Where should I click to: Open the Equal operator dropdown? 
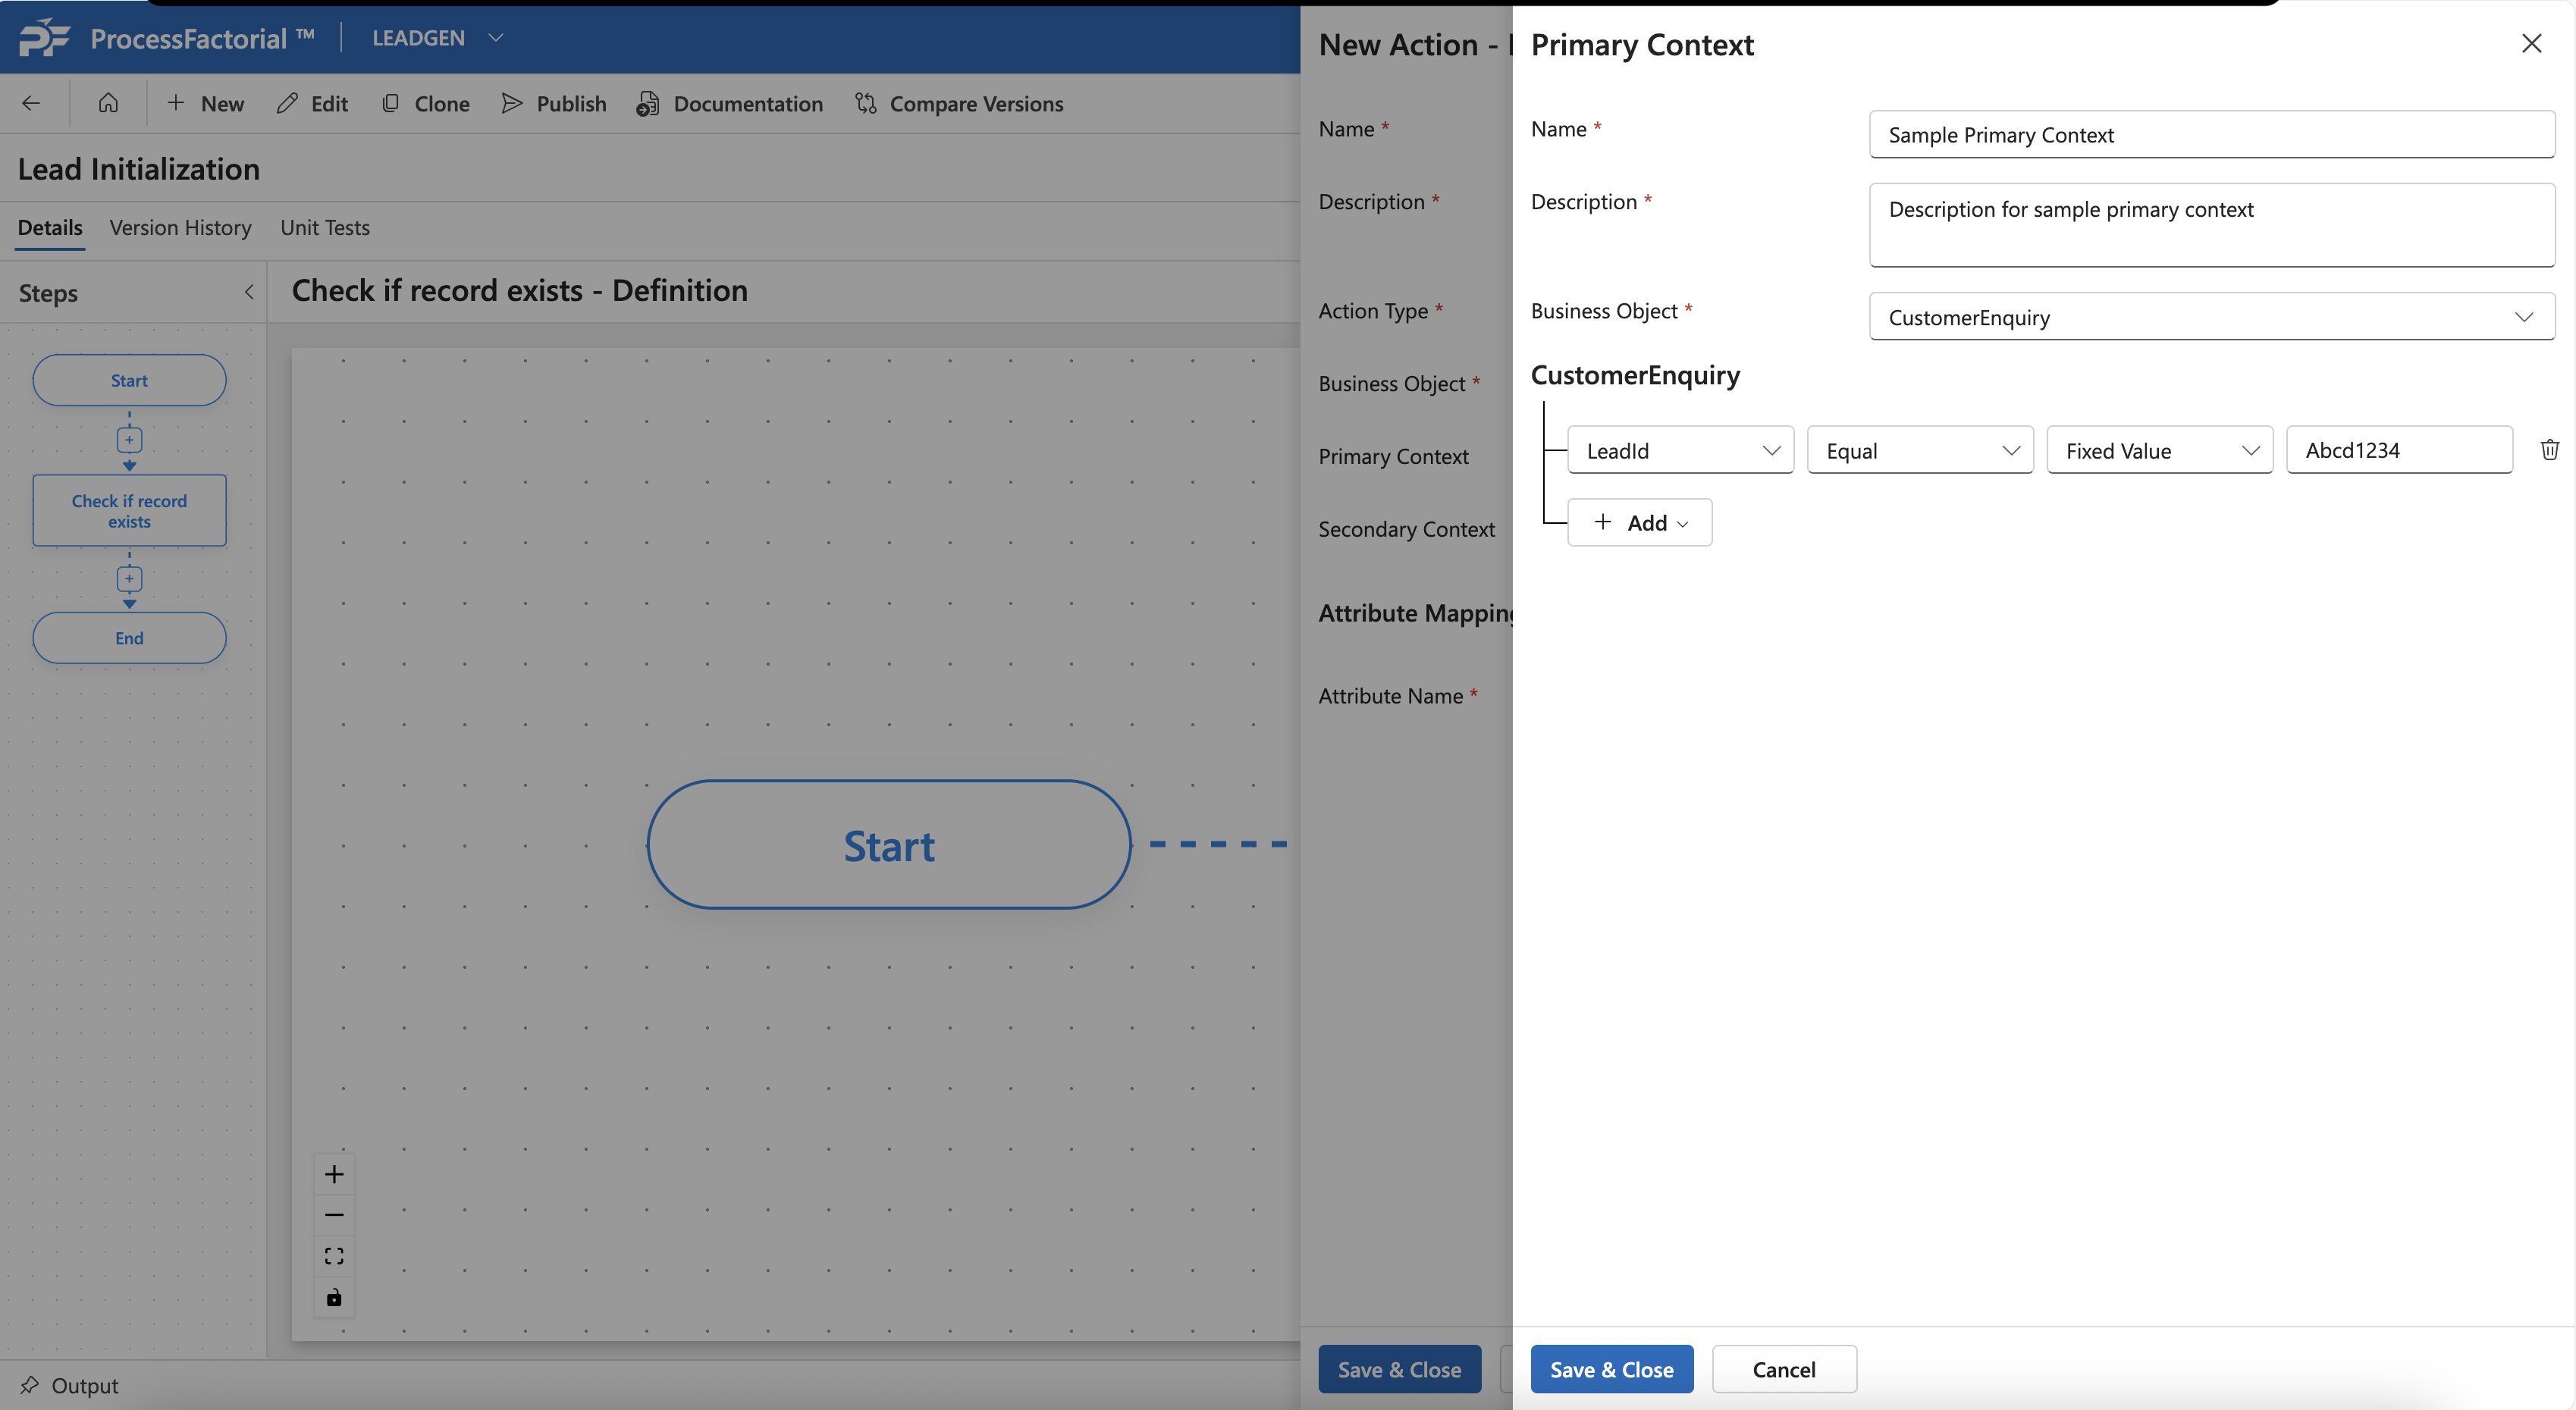tap(1920, 450)
